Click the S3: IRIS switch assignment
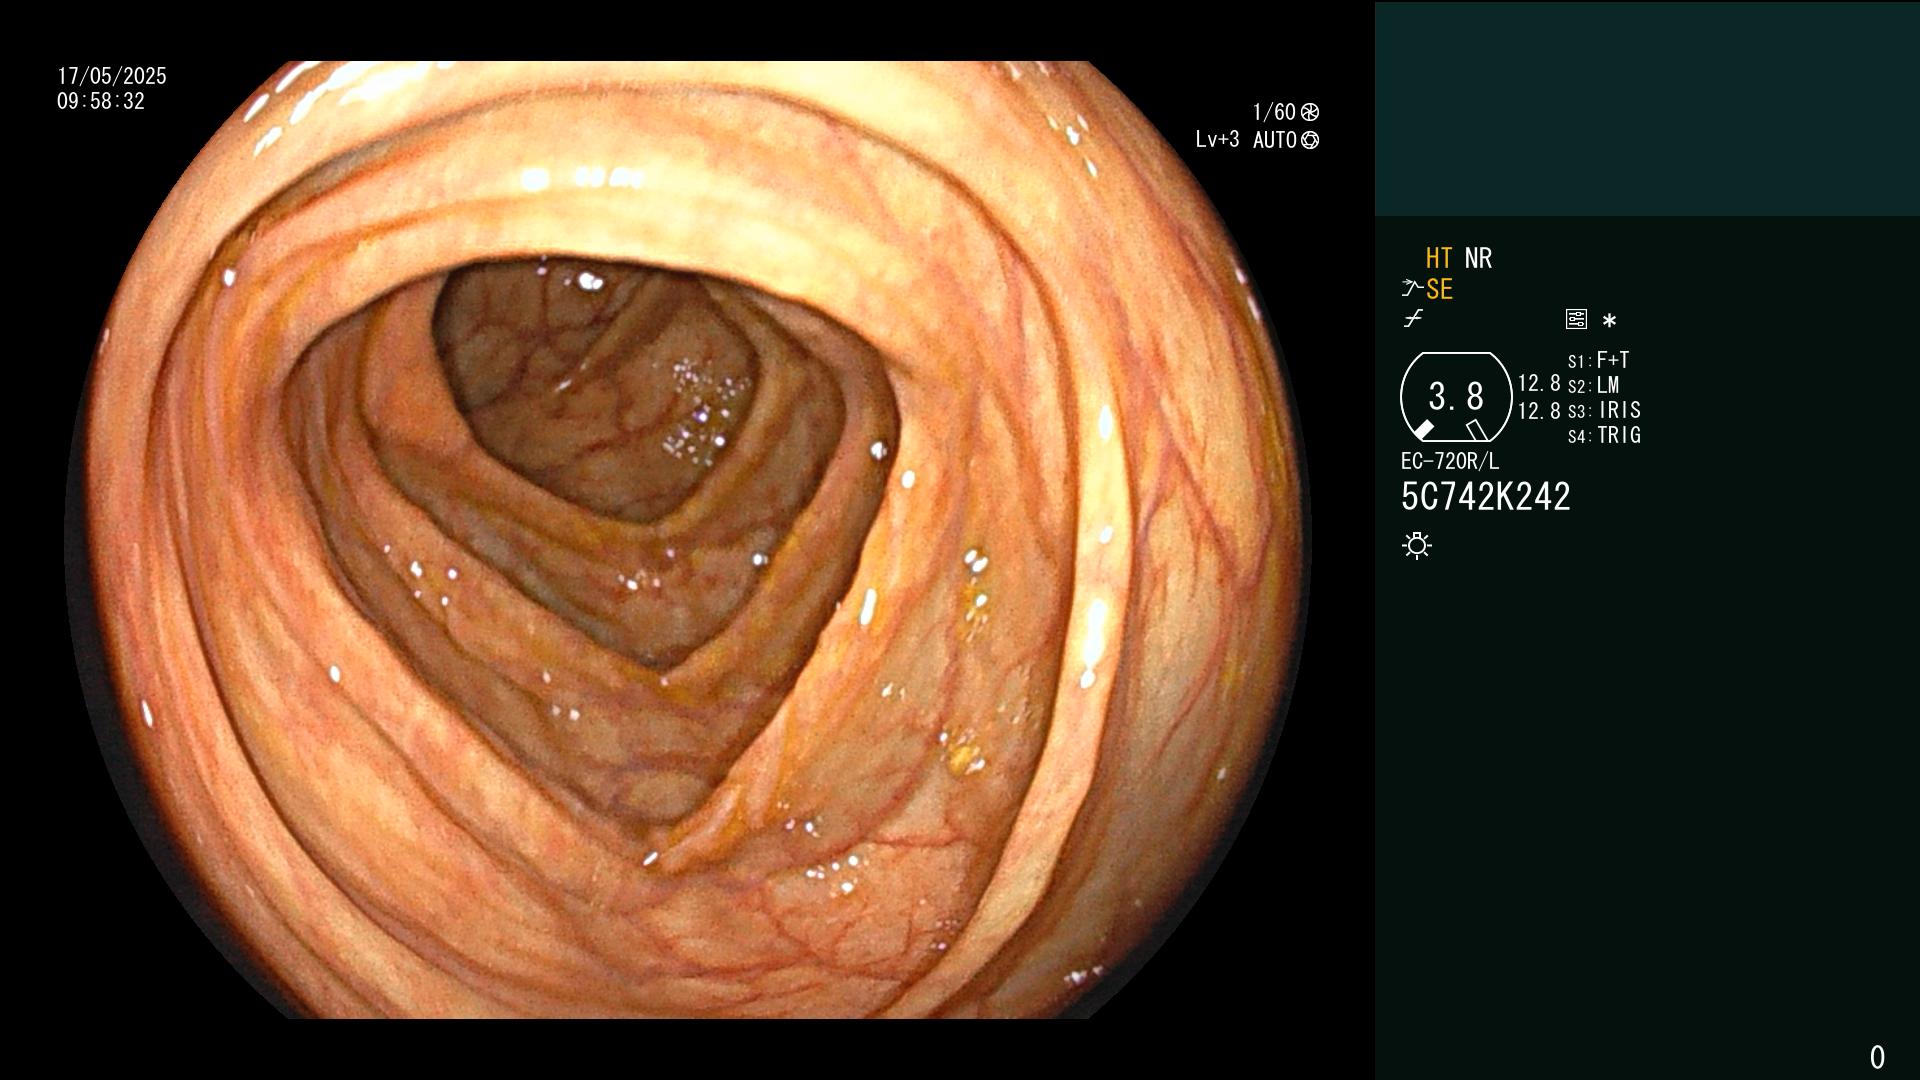 (1604, 410)
